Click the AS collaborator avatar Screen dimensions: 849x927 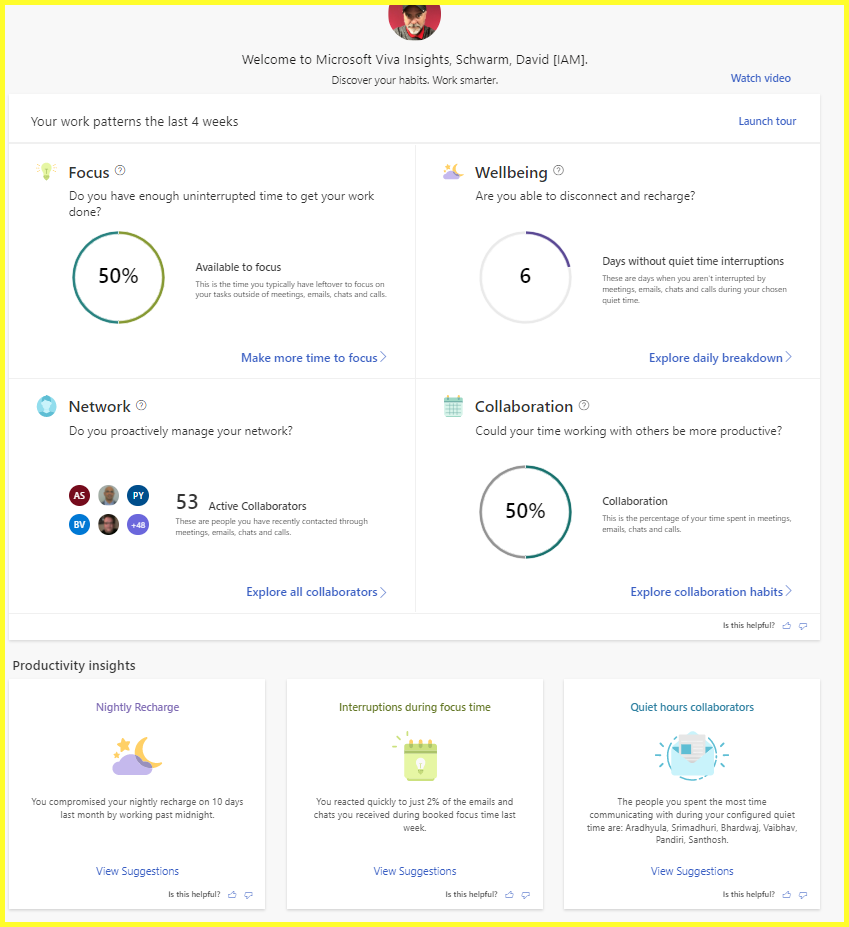coord(80,495)
